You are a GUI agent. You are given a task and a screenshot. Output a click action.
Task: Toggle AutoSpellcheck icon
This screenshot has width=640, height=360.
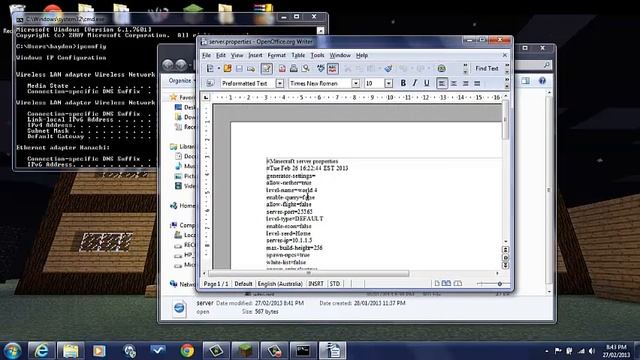click(x=333, y=69)
